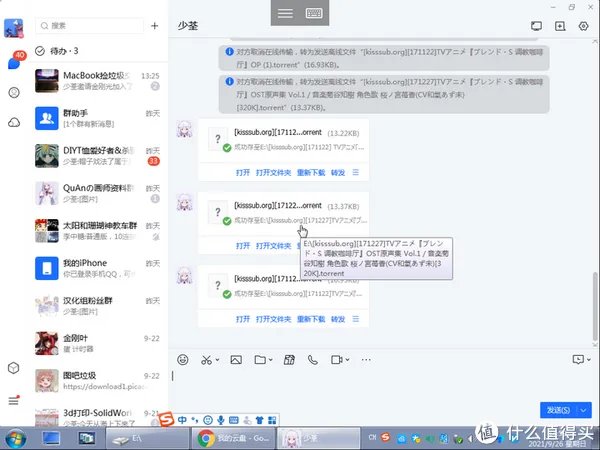
Task: Click the Sogou S logo on IME bar
Action: (166, 420)
